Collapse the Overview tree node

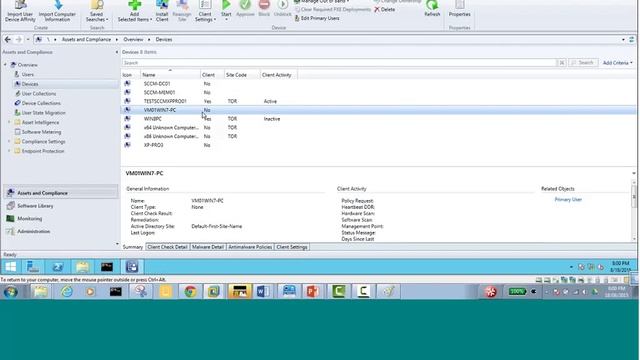point(5,65)
